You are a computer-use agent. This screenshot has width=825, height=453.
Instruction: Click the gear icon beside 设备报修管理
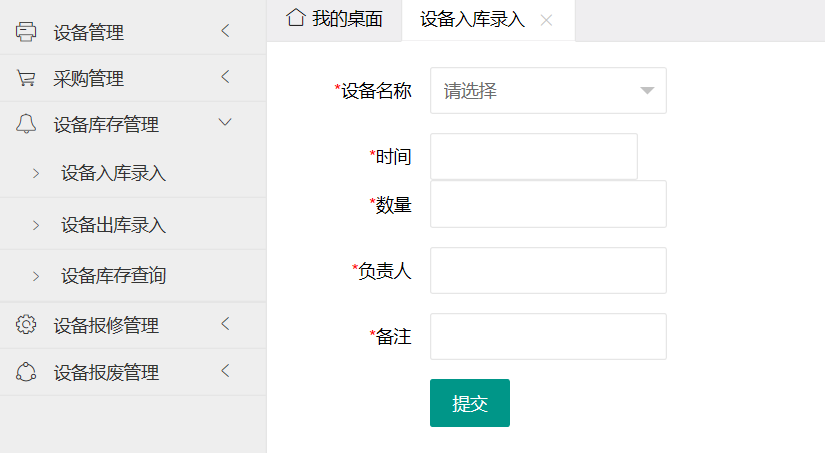(26, 325)
